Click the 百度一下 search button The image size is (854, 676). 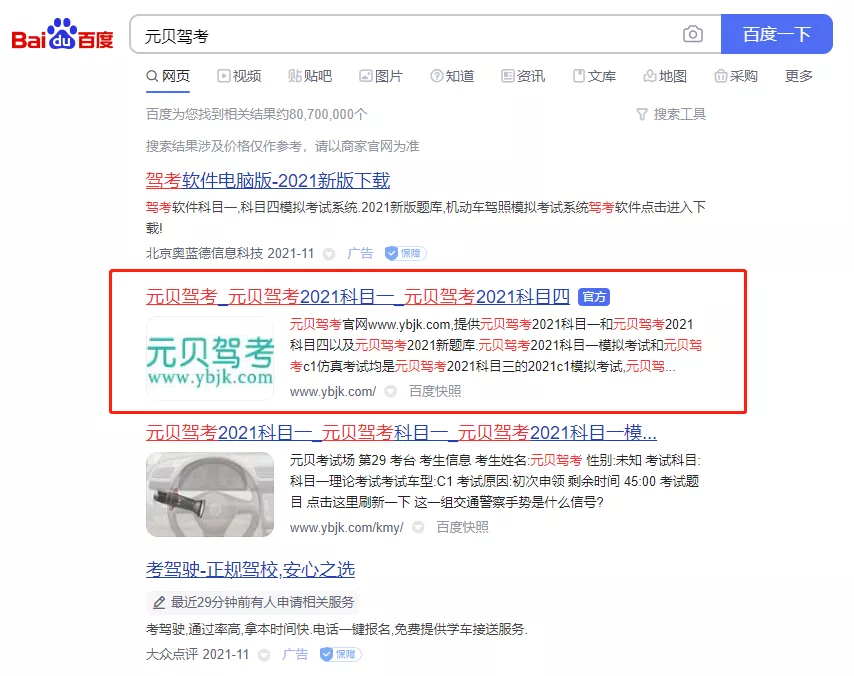(777, 34)
